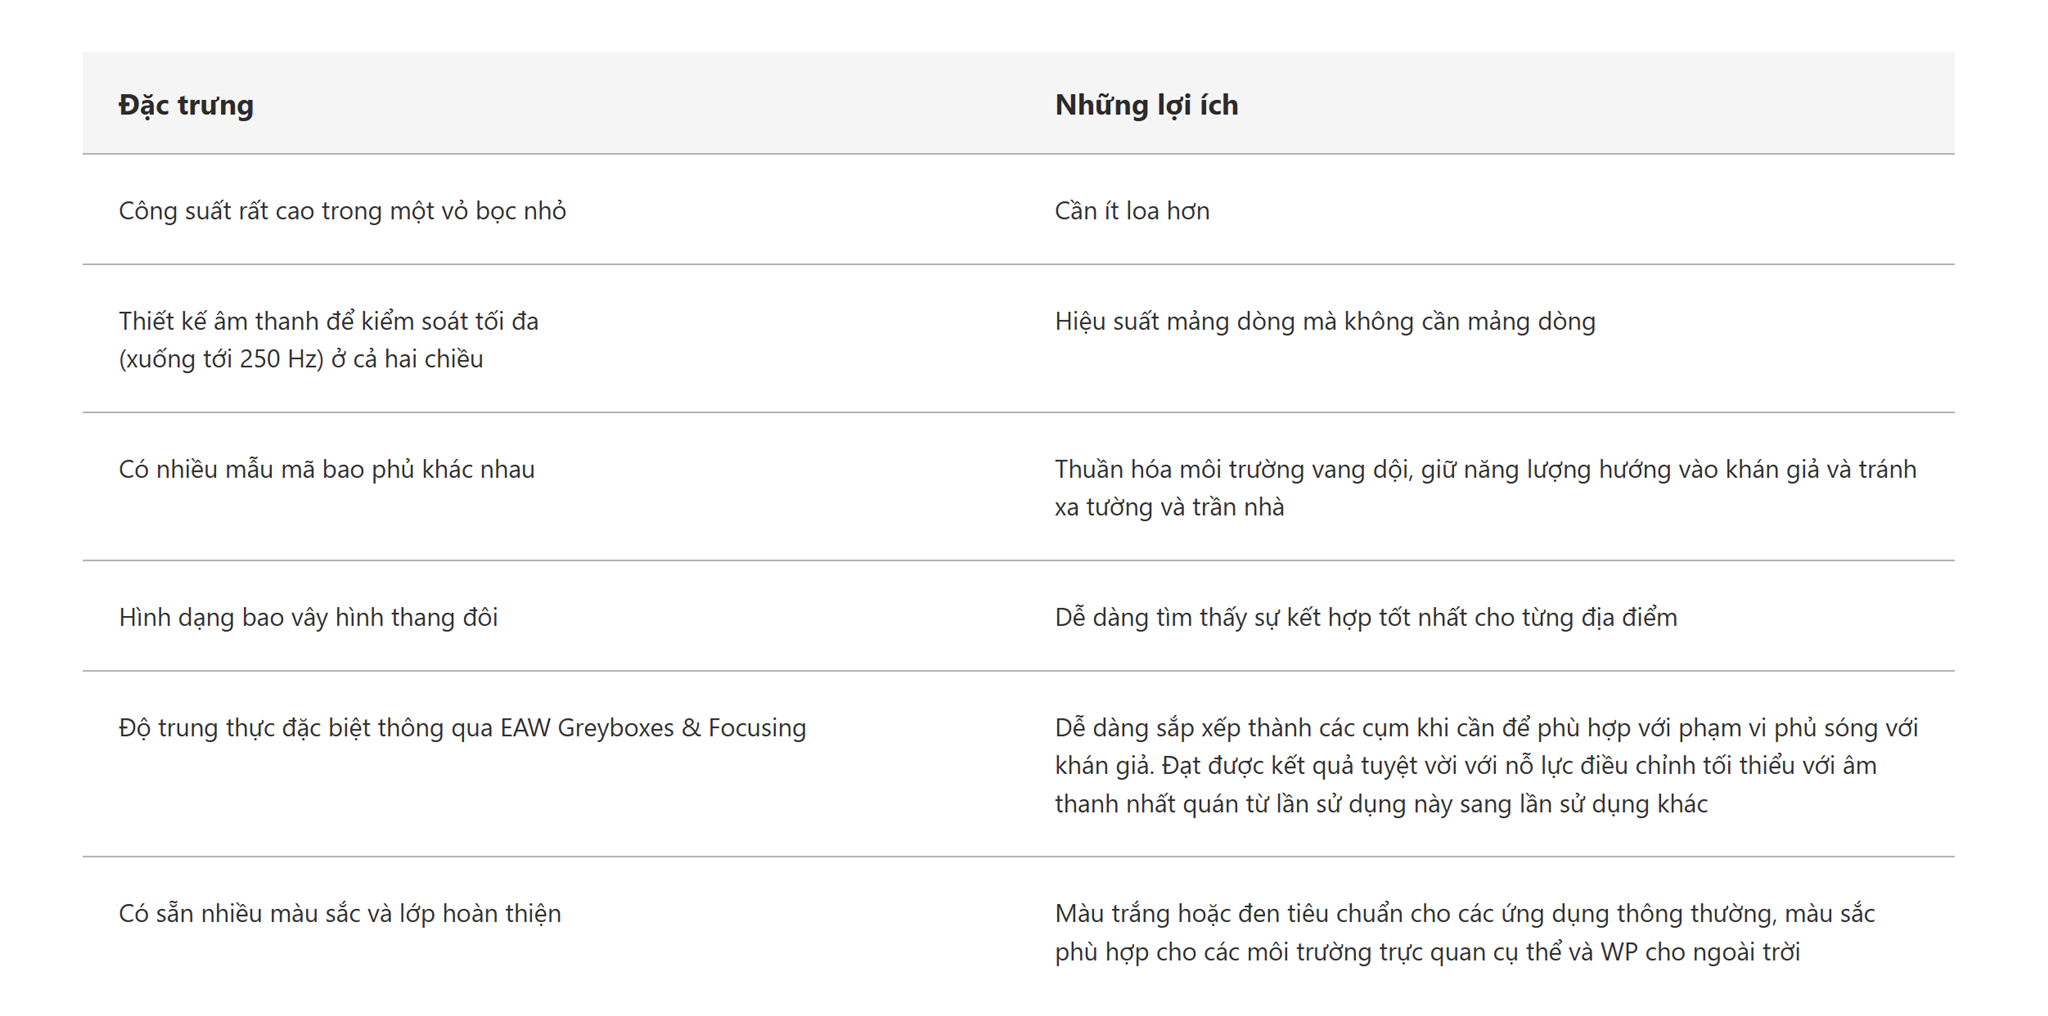This screenshot has height=1016, width=2048.
Task: Click 'Hình dạng bao vây hình thang đôi'
Action: pyautogui.click(x=308, y=617)
